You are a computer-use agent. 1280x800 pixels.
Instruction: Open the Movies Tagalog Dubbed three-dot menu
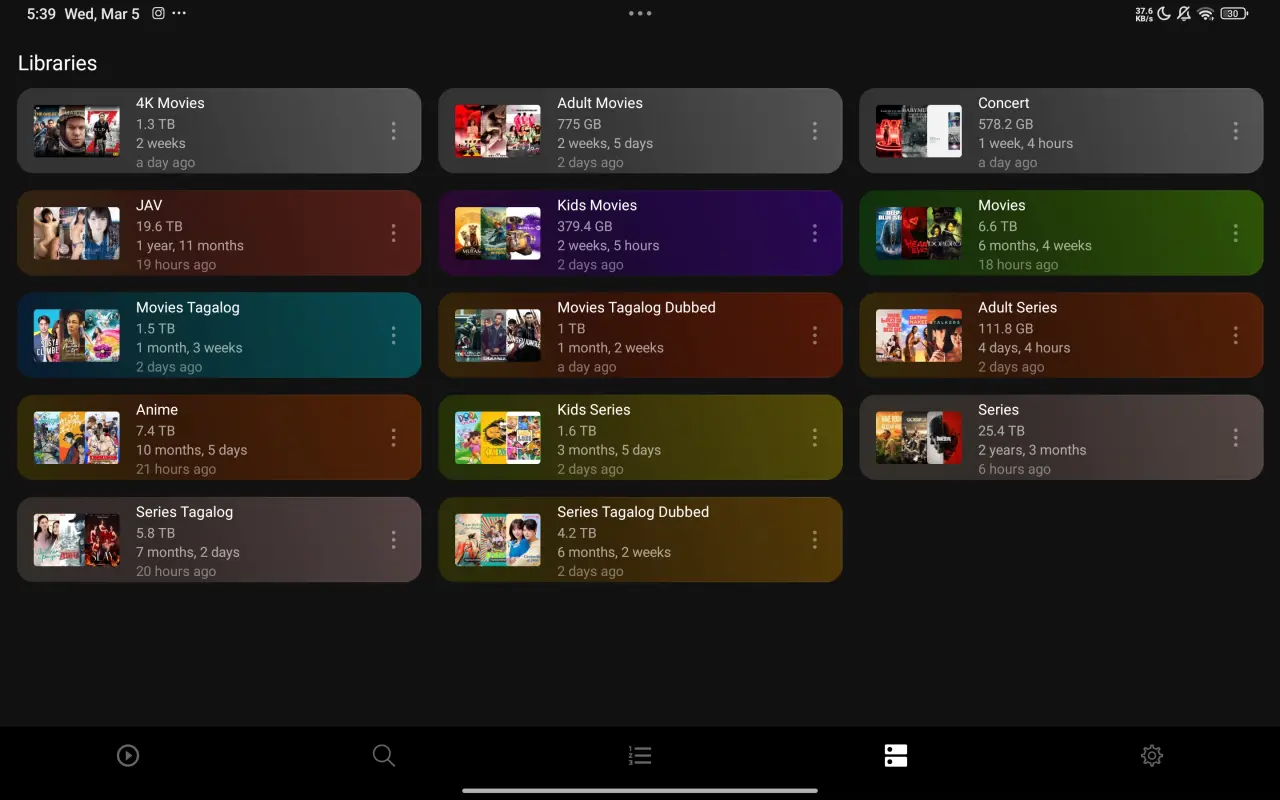[814, 335]
